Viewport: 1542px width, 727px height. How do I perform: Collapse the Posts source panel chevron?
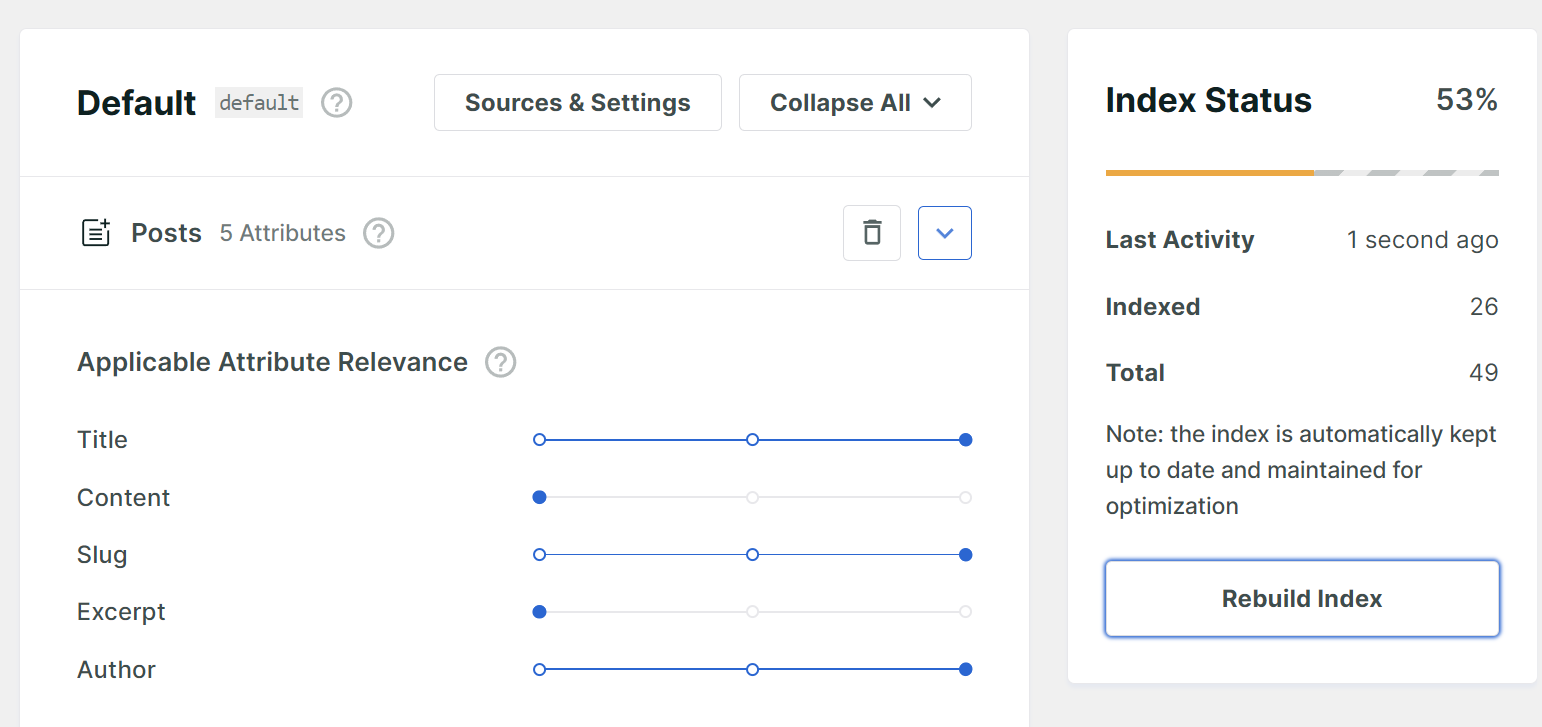tap(945, 233)
